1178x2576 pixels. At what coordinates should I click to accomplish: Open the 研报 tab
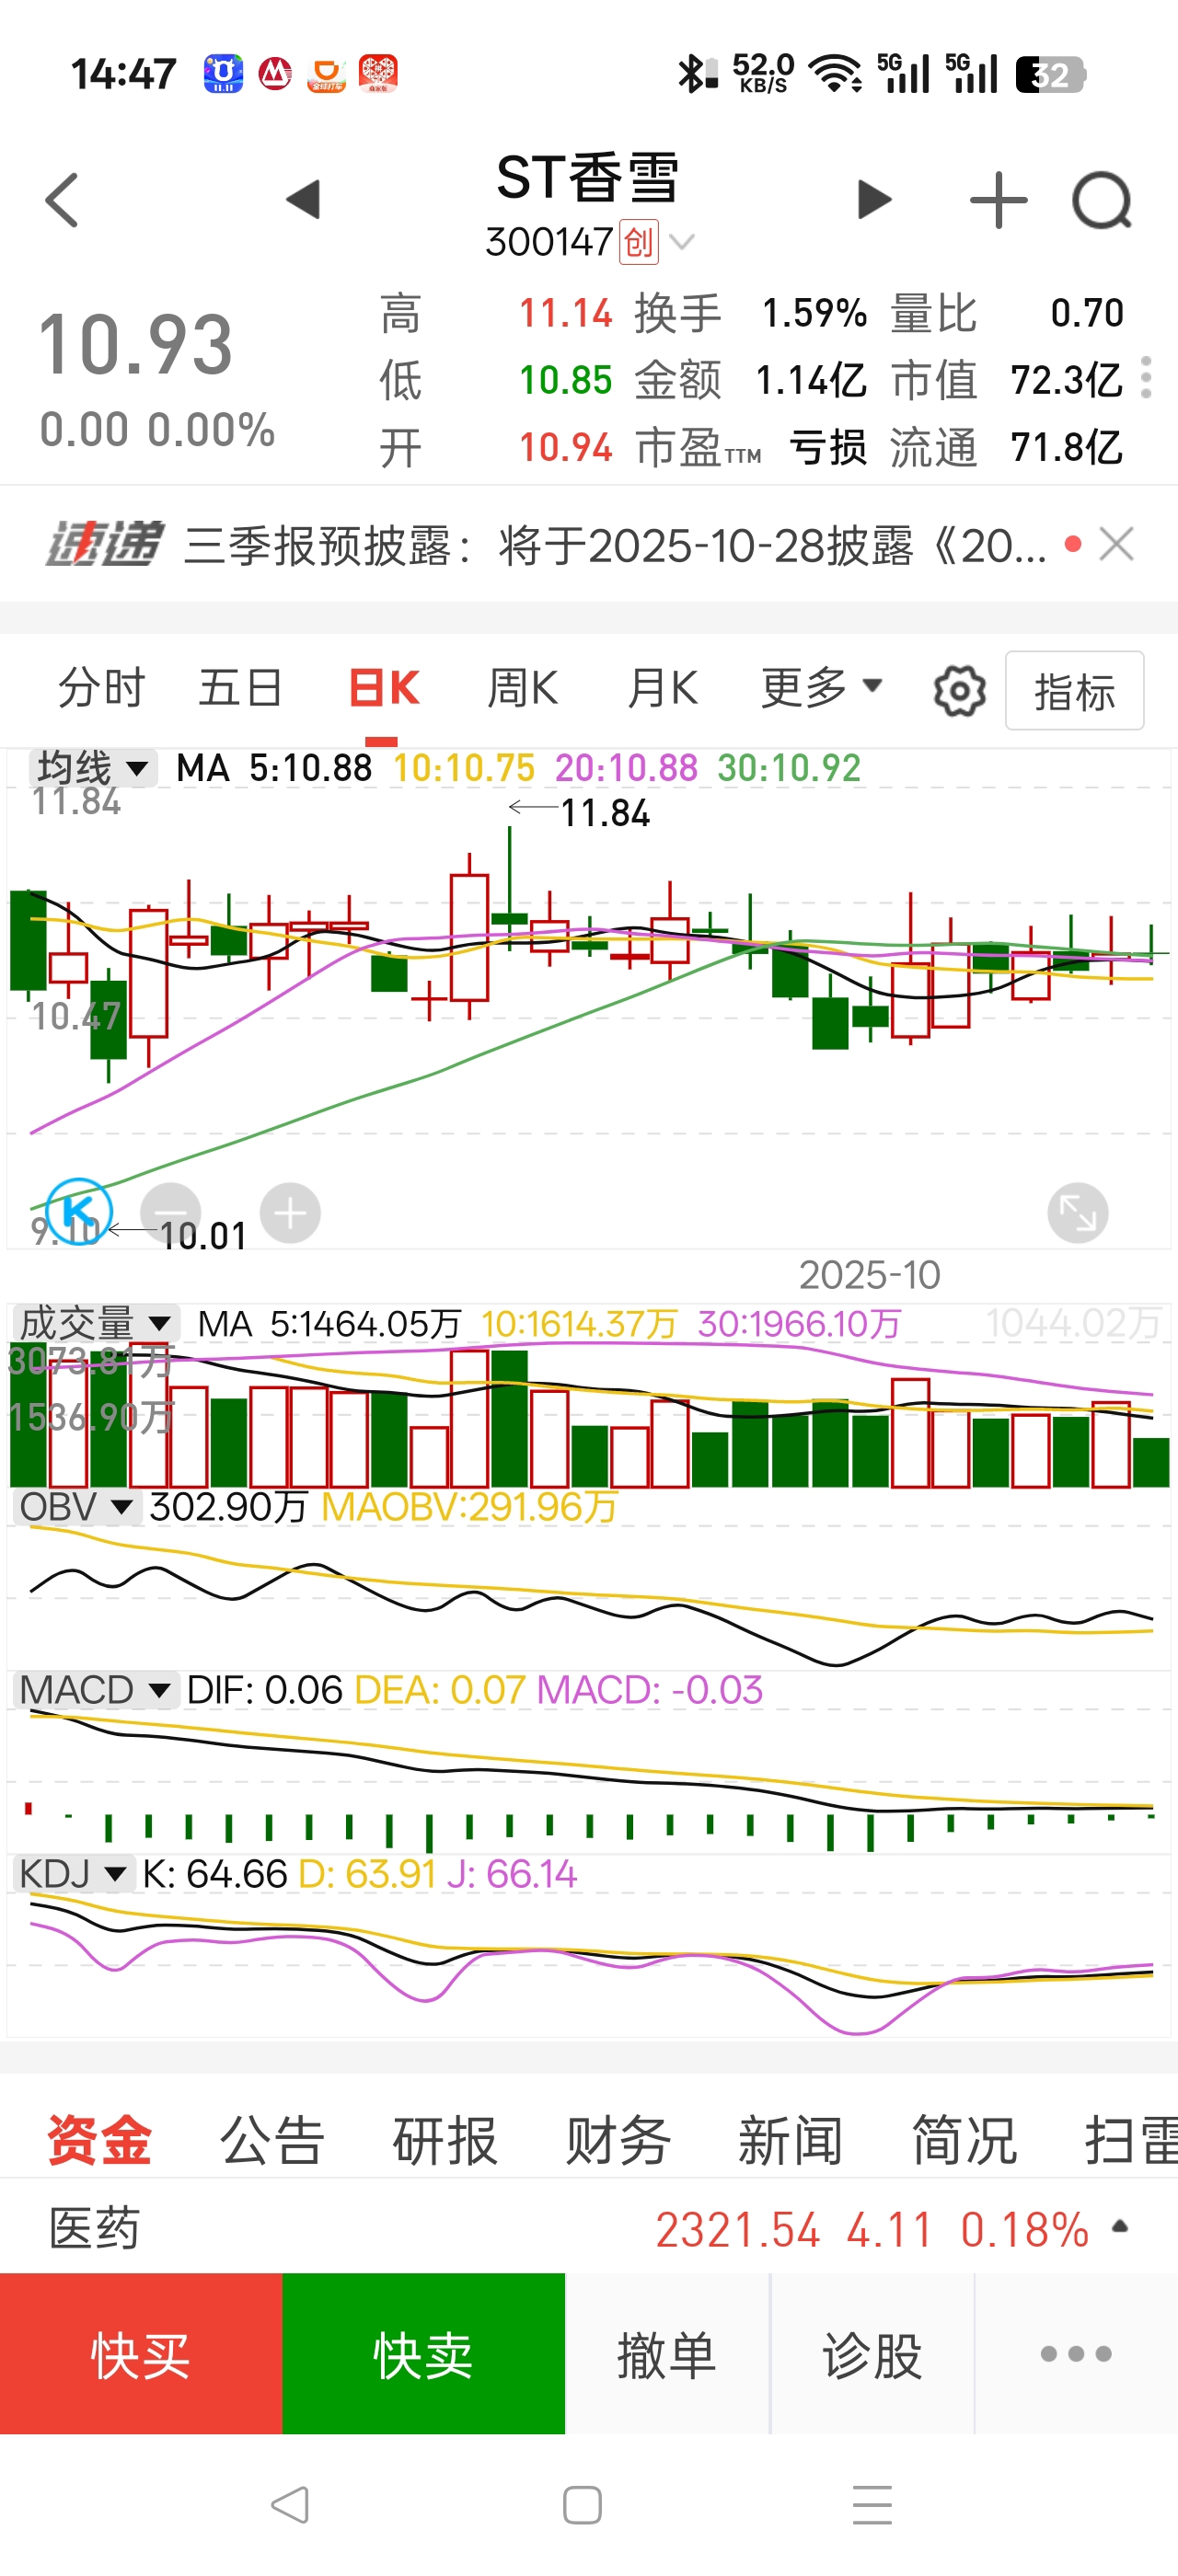click(x=445, y=2141)
